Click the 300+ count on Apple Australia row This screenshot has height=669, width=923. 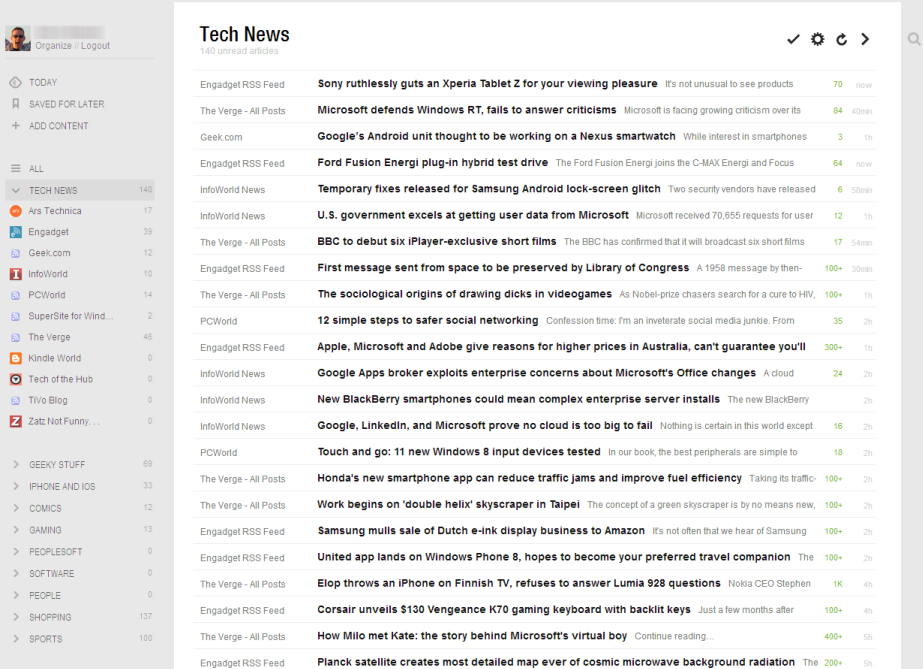[833, 347]
